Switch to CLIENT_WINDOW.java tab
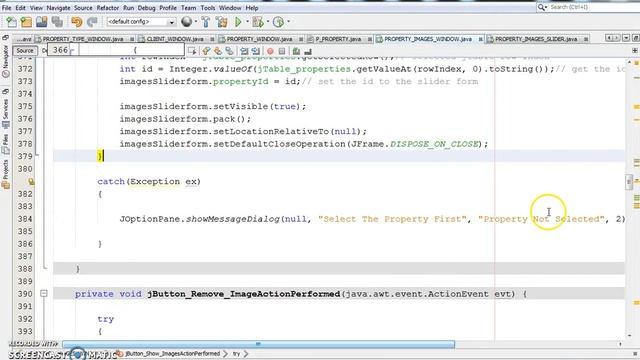This screenshot has width=640, height=360. pos(175,39)
